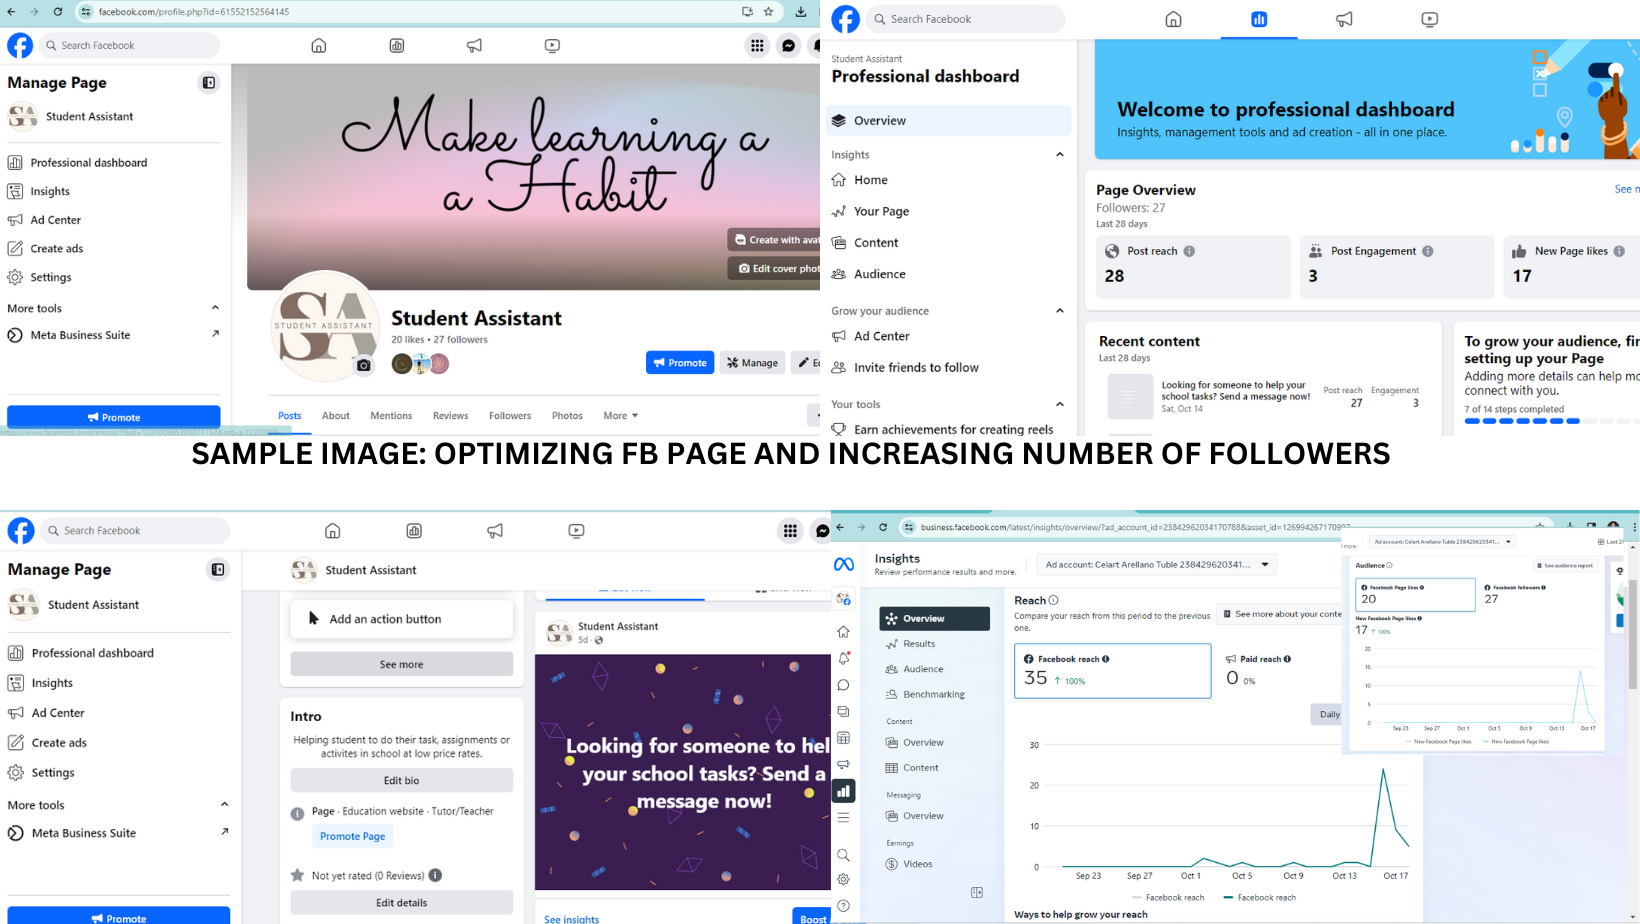Click the bookmark star in the top-left browser address bar
Image resolution: width=1640 pixels, height=924 pixels.
[x=768, y=12]
